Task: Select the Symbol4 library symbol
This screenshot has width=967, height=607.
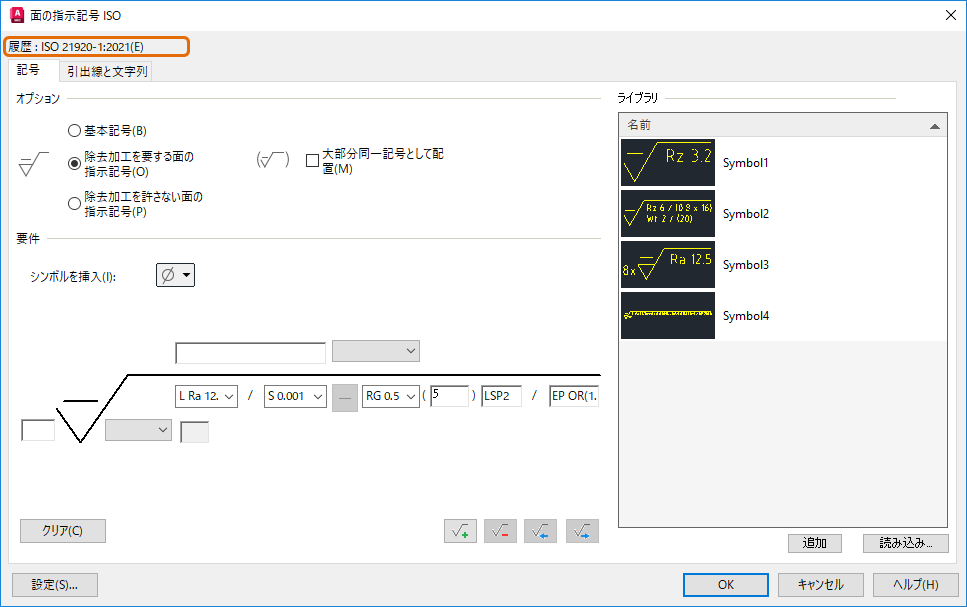Action: pyautogui.click(x=667, y=315)
